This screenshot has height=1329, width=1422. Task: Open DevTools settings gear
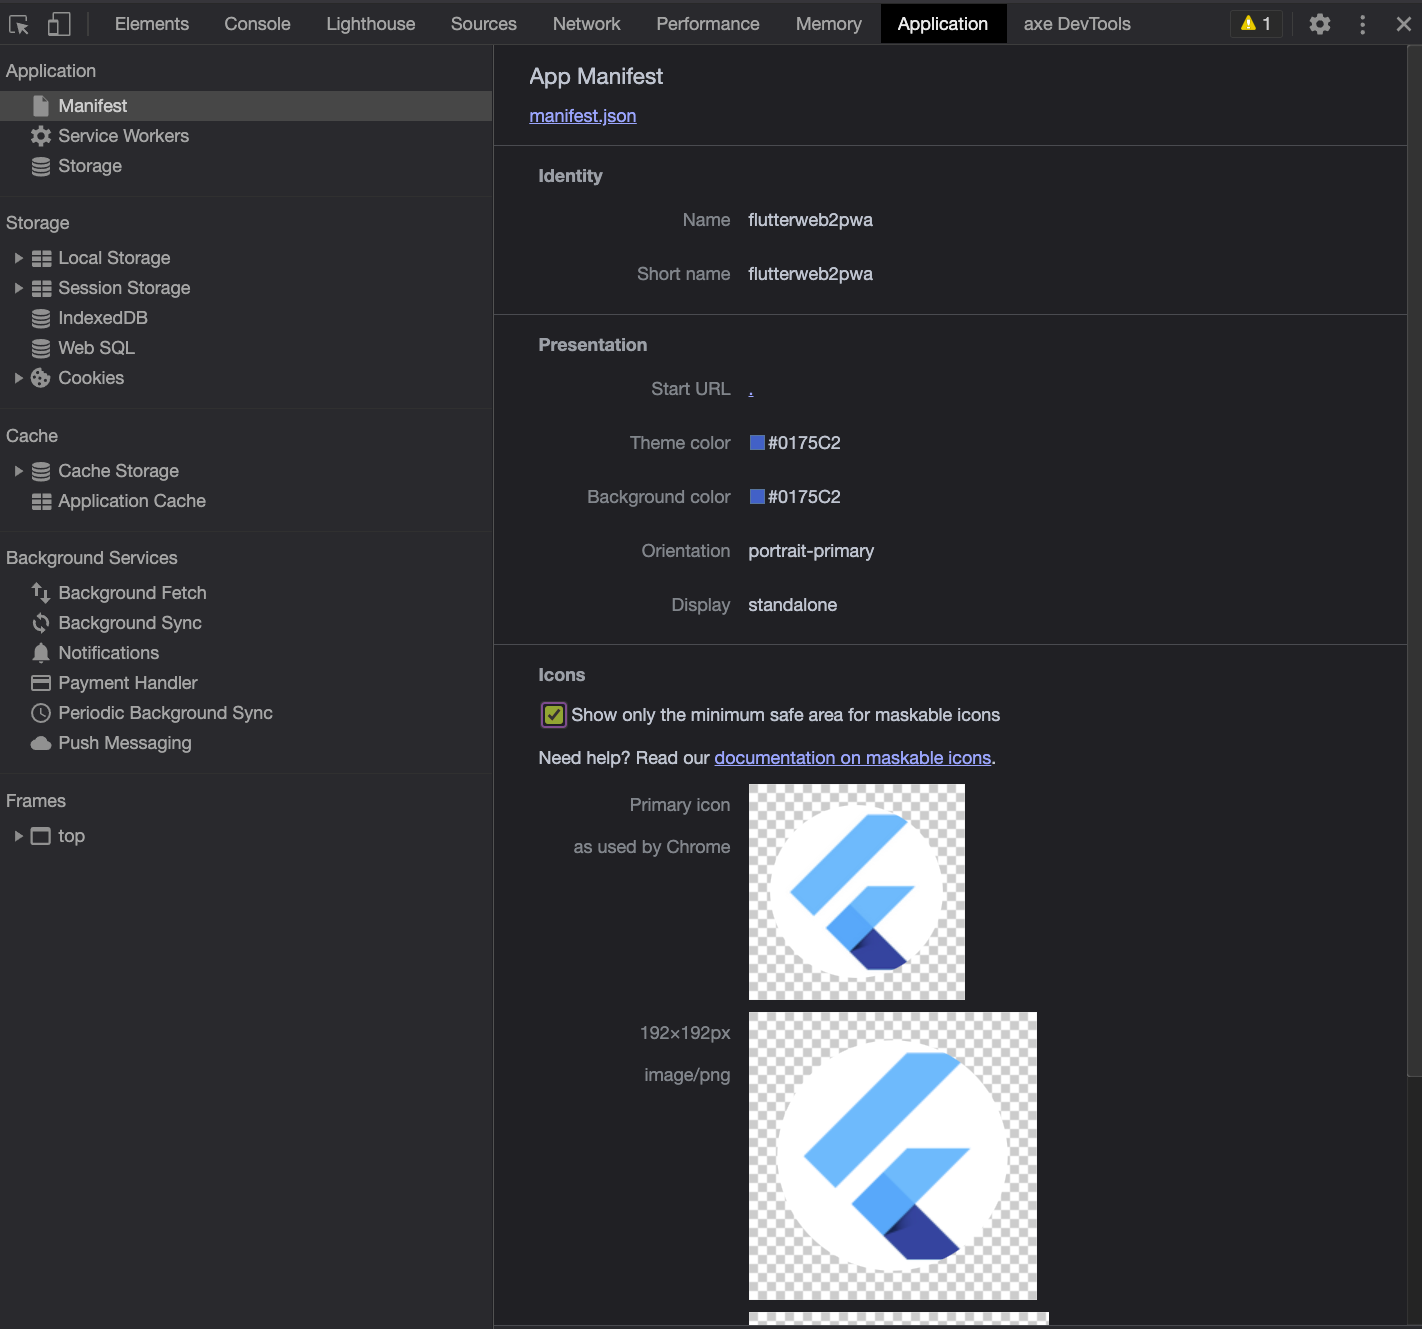(x=1320, y=24)
